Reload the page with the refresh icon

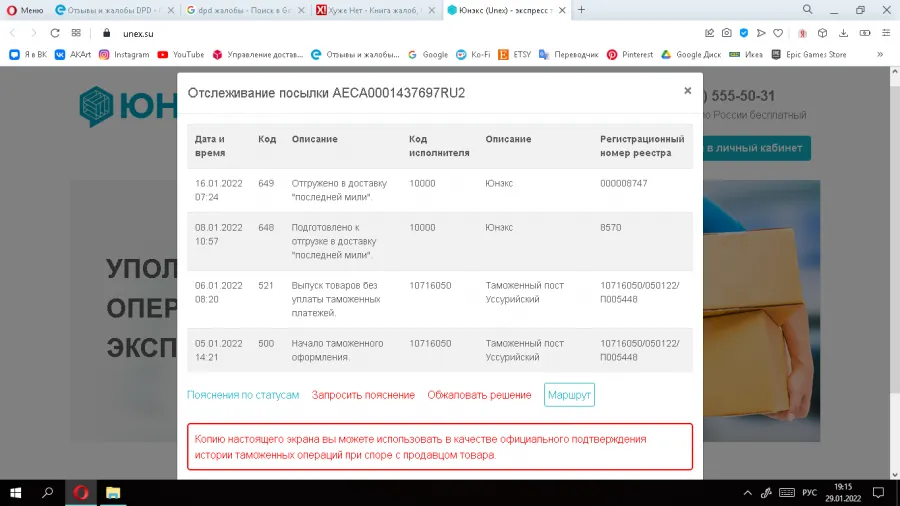click(55, 33)
